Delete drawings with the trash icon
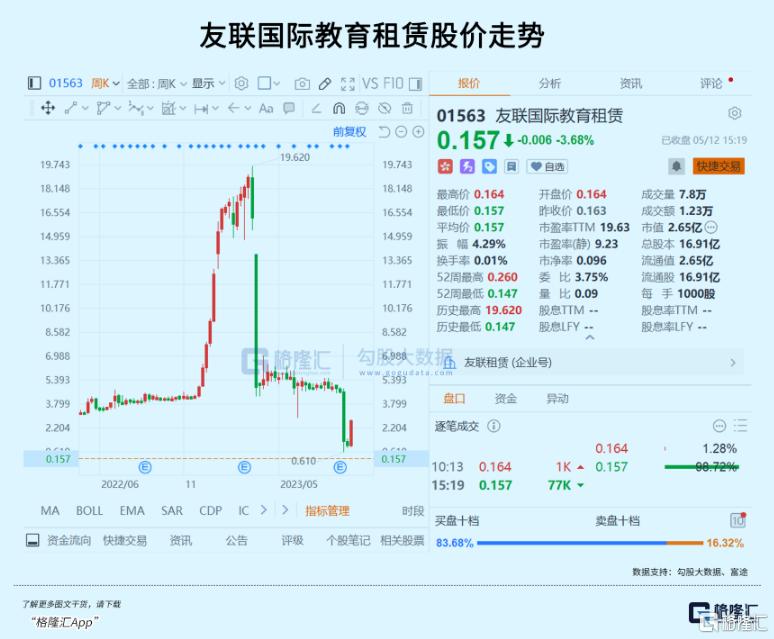774x639 pixels. point(407,108)
